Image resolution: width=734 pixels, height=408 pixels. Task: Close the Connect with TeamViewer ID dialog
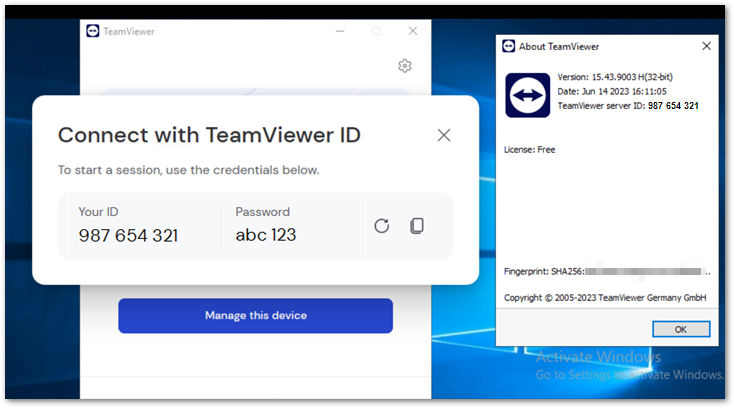pyautogui.click(x=444, y=135)
